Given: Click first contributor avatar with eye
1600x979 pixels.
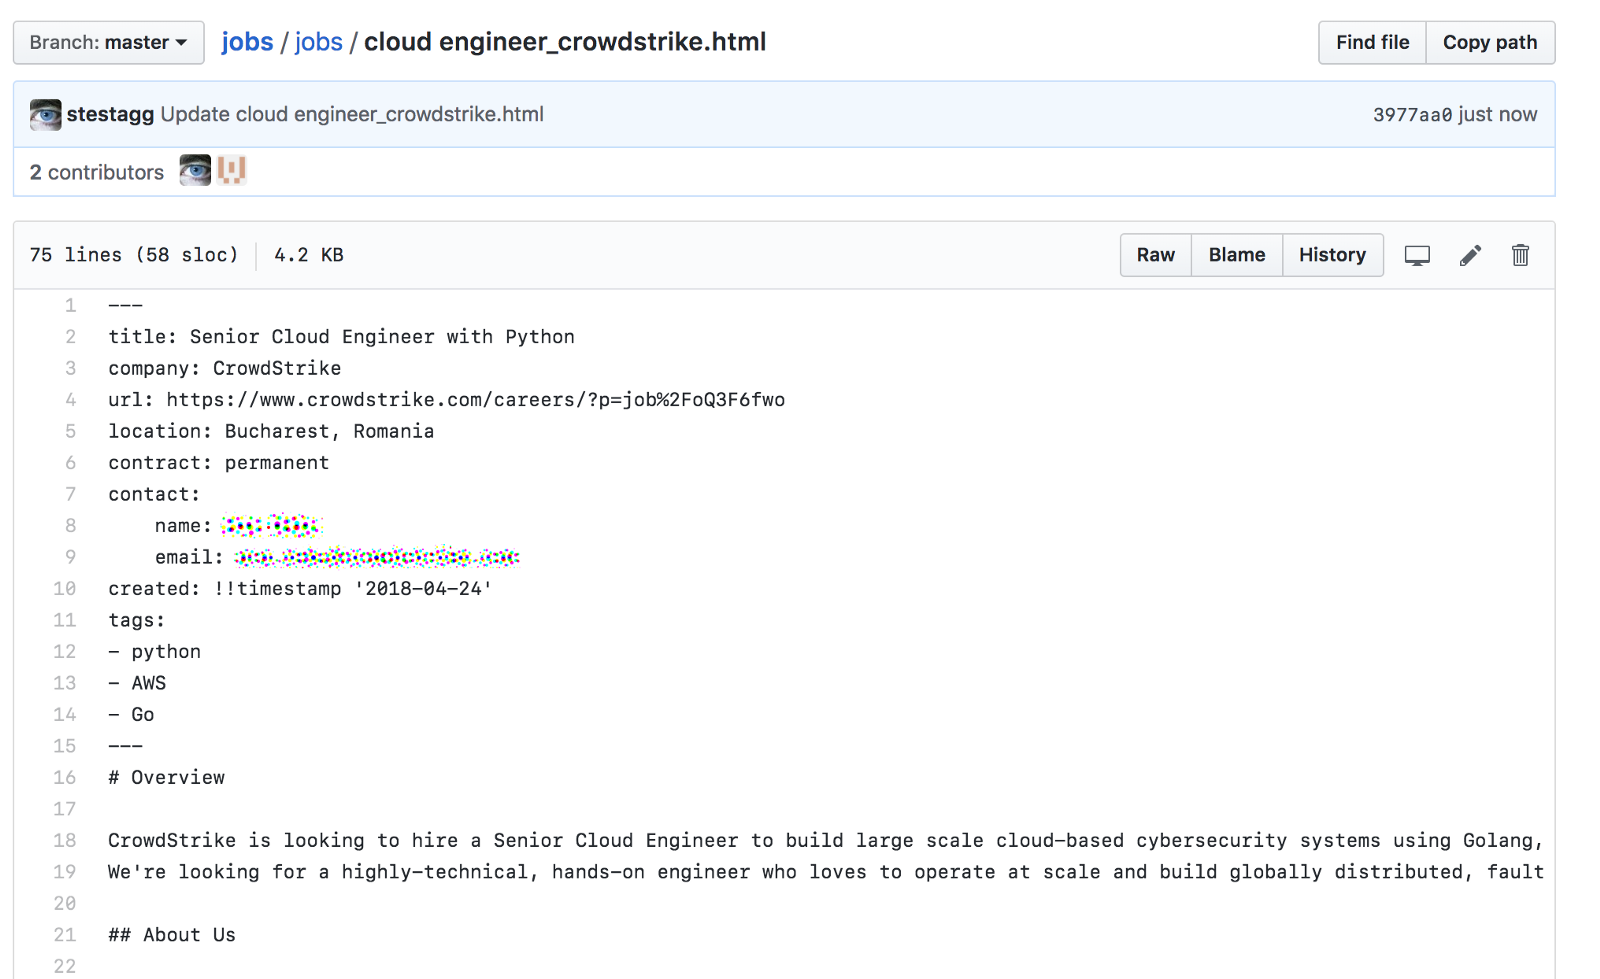Looking at the screenshot, I should click(x=195, y=171).
